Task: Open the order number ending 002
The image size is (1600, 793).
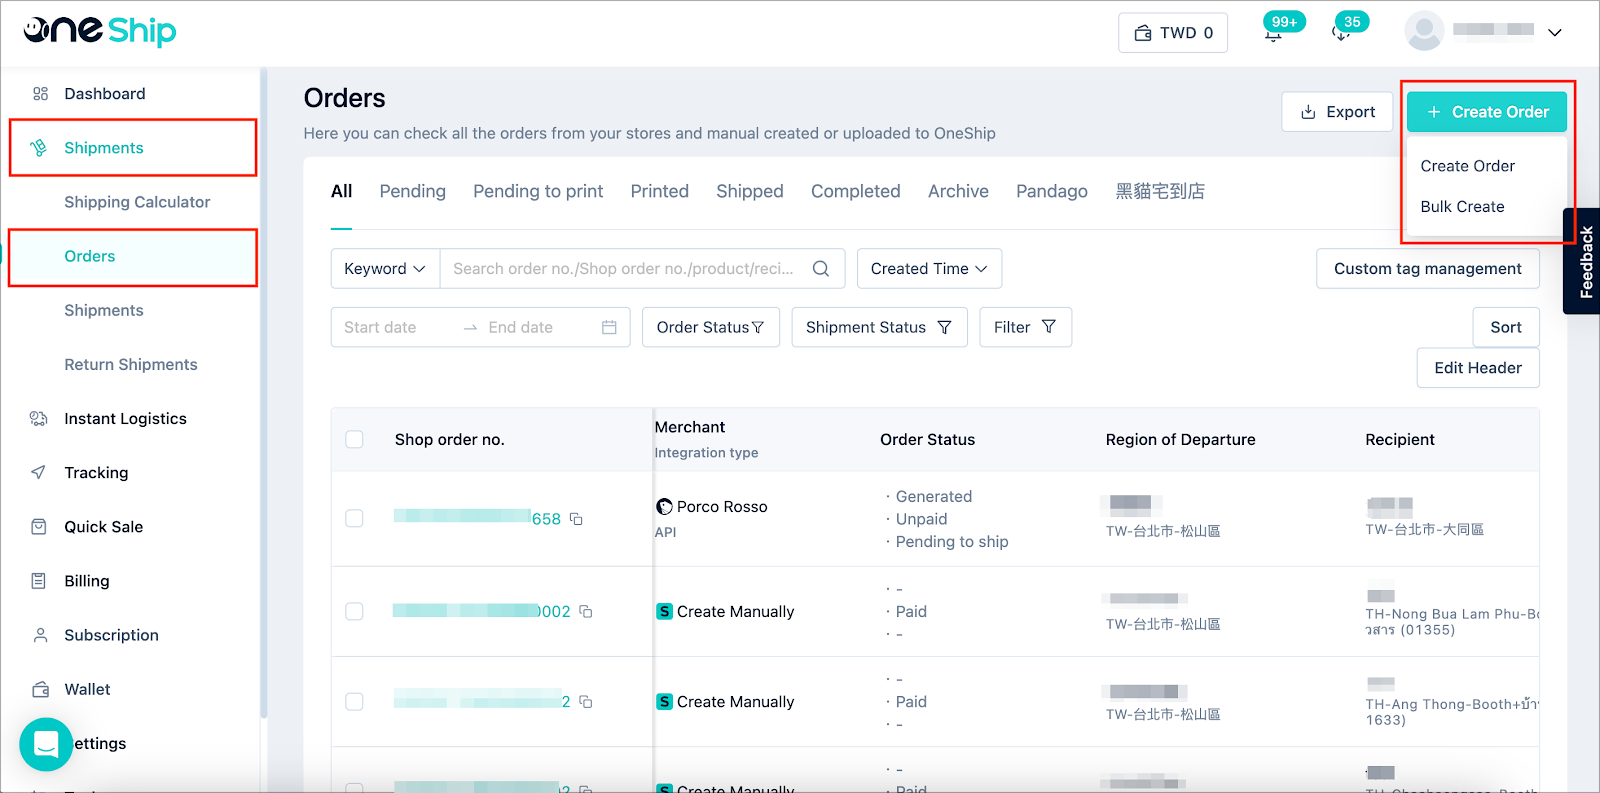Action: [482, 611]
